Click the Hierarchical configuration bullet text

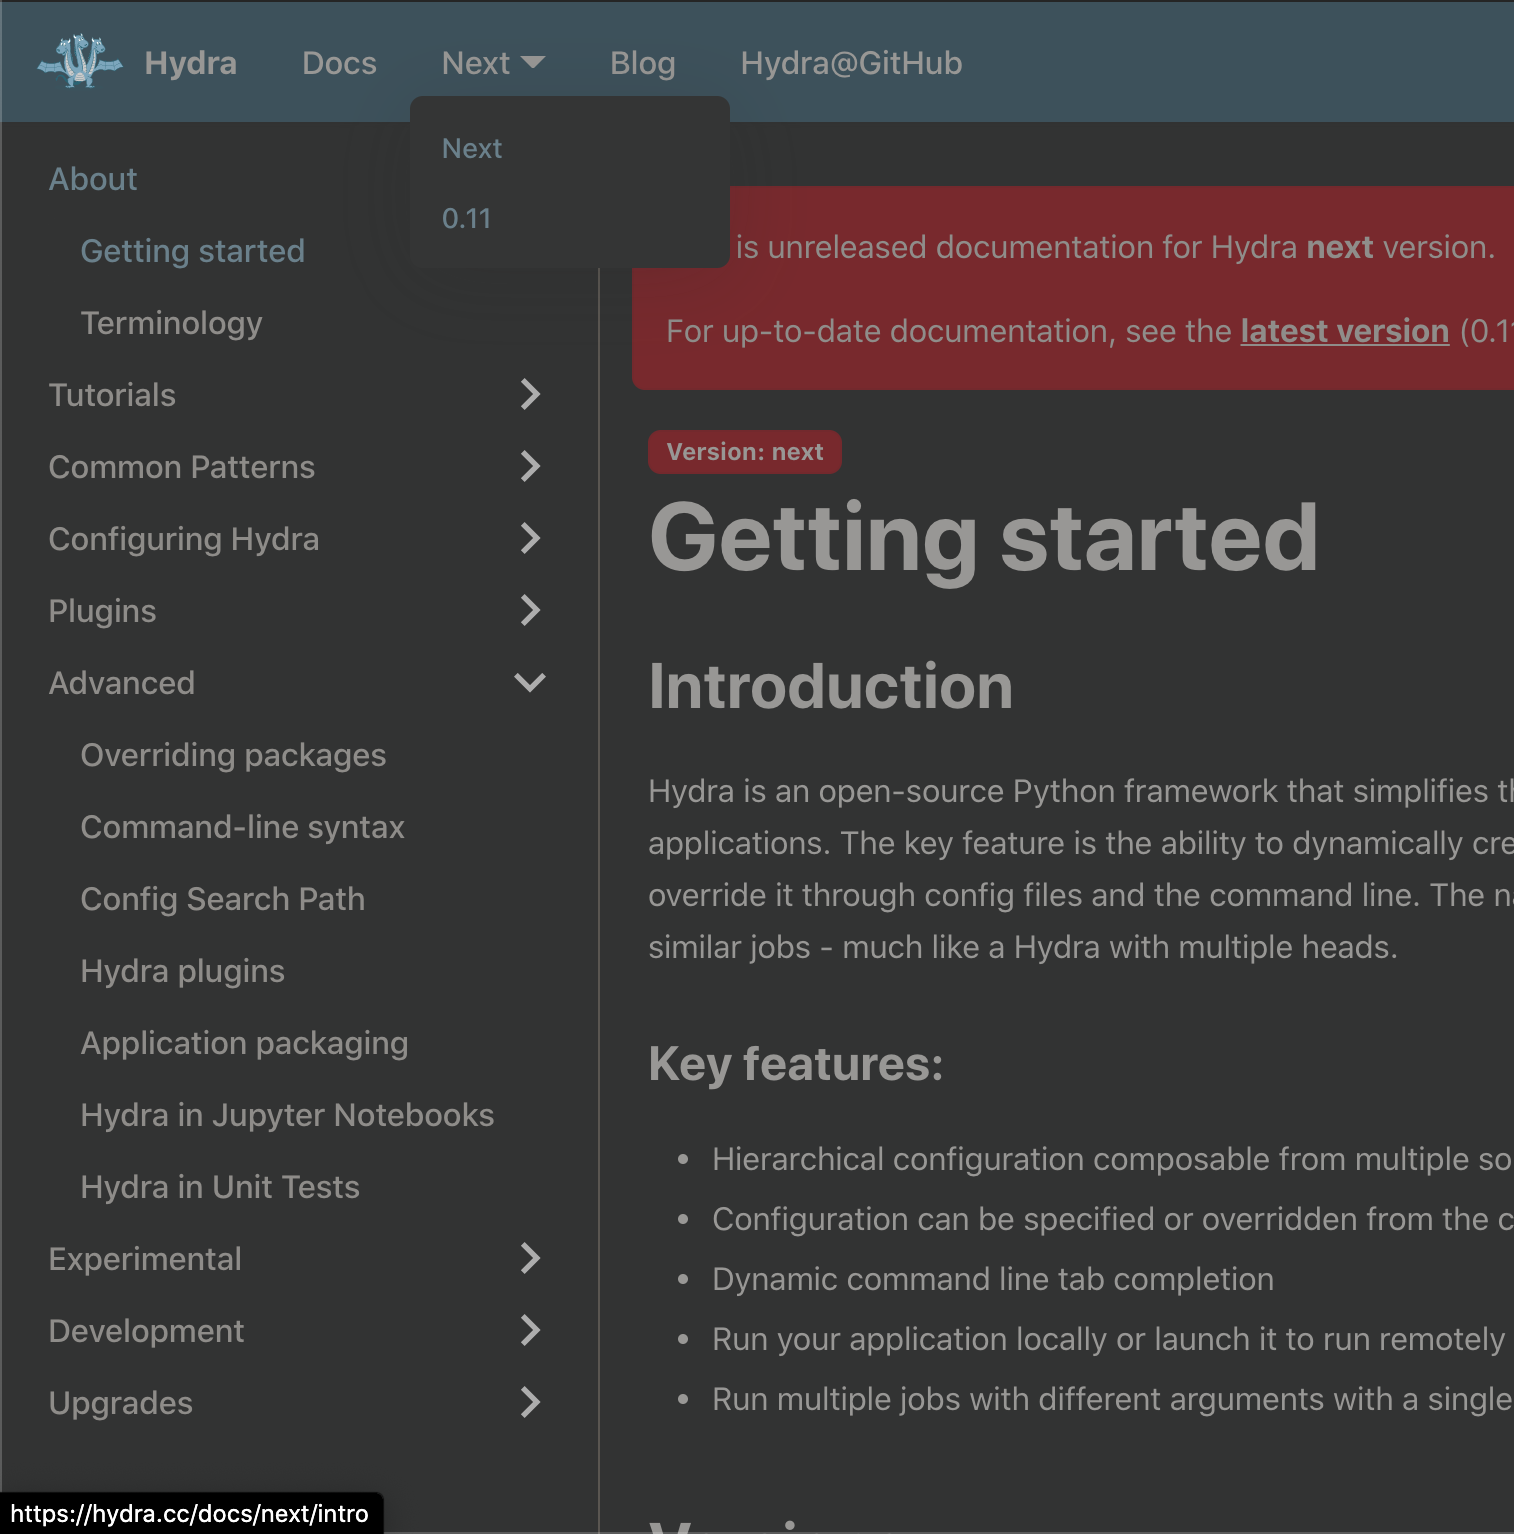[1112, 1159]
